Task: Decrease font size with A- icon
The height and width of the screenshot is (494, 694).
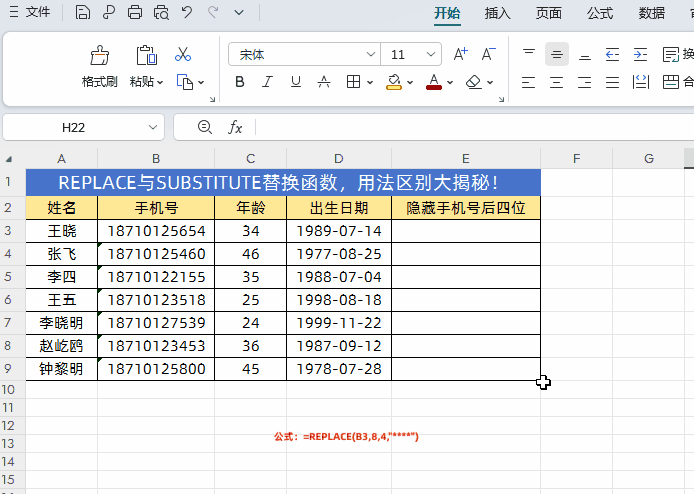Action: pyautogui.click(x=488, y=54)
